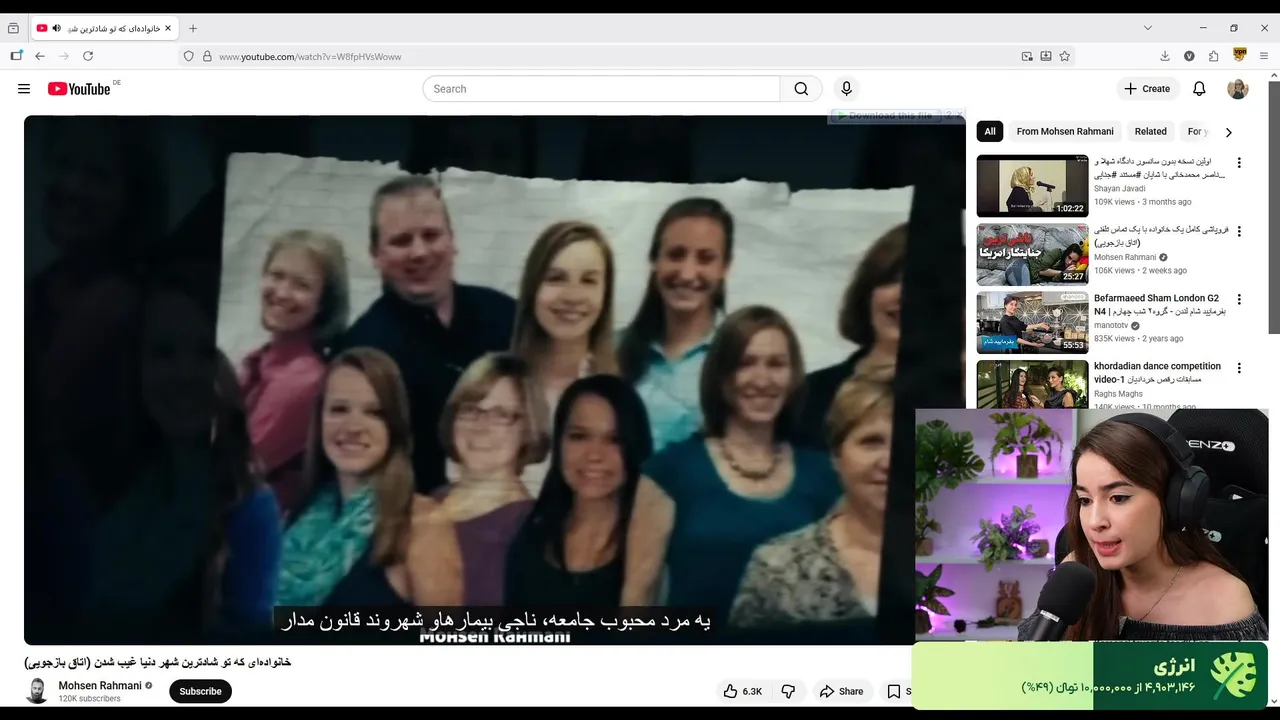
Task: Open the 1:02:22 Shayan Javadi thumbnail
Action: coord(1032,185)
